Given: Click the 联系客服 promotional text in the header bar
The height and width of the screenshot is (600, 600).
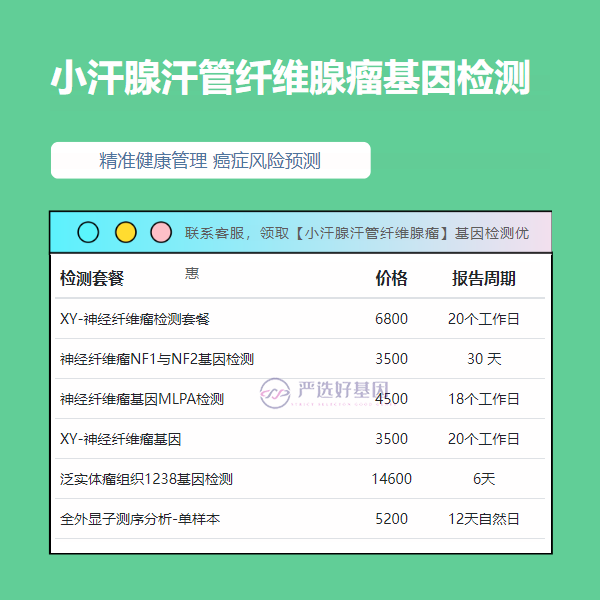Looking at the screenshot, I should [x=357, y=233].
